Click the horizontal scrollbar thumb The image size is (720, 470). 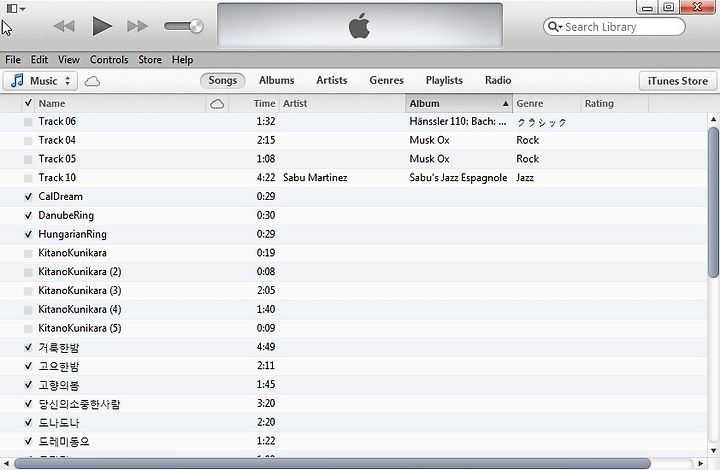pyautogui.click(x=332, y=463)
